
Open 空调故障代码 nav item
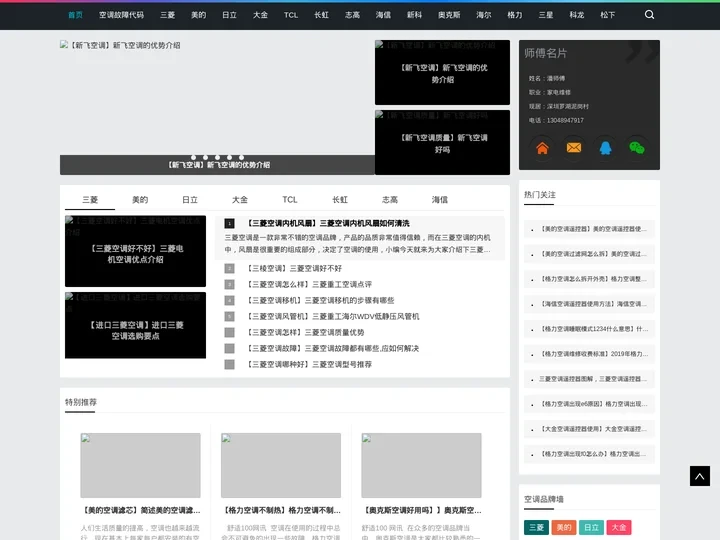pyautogui.click(x=121, y=15)
